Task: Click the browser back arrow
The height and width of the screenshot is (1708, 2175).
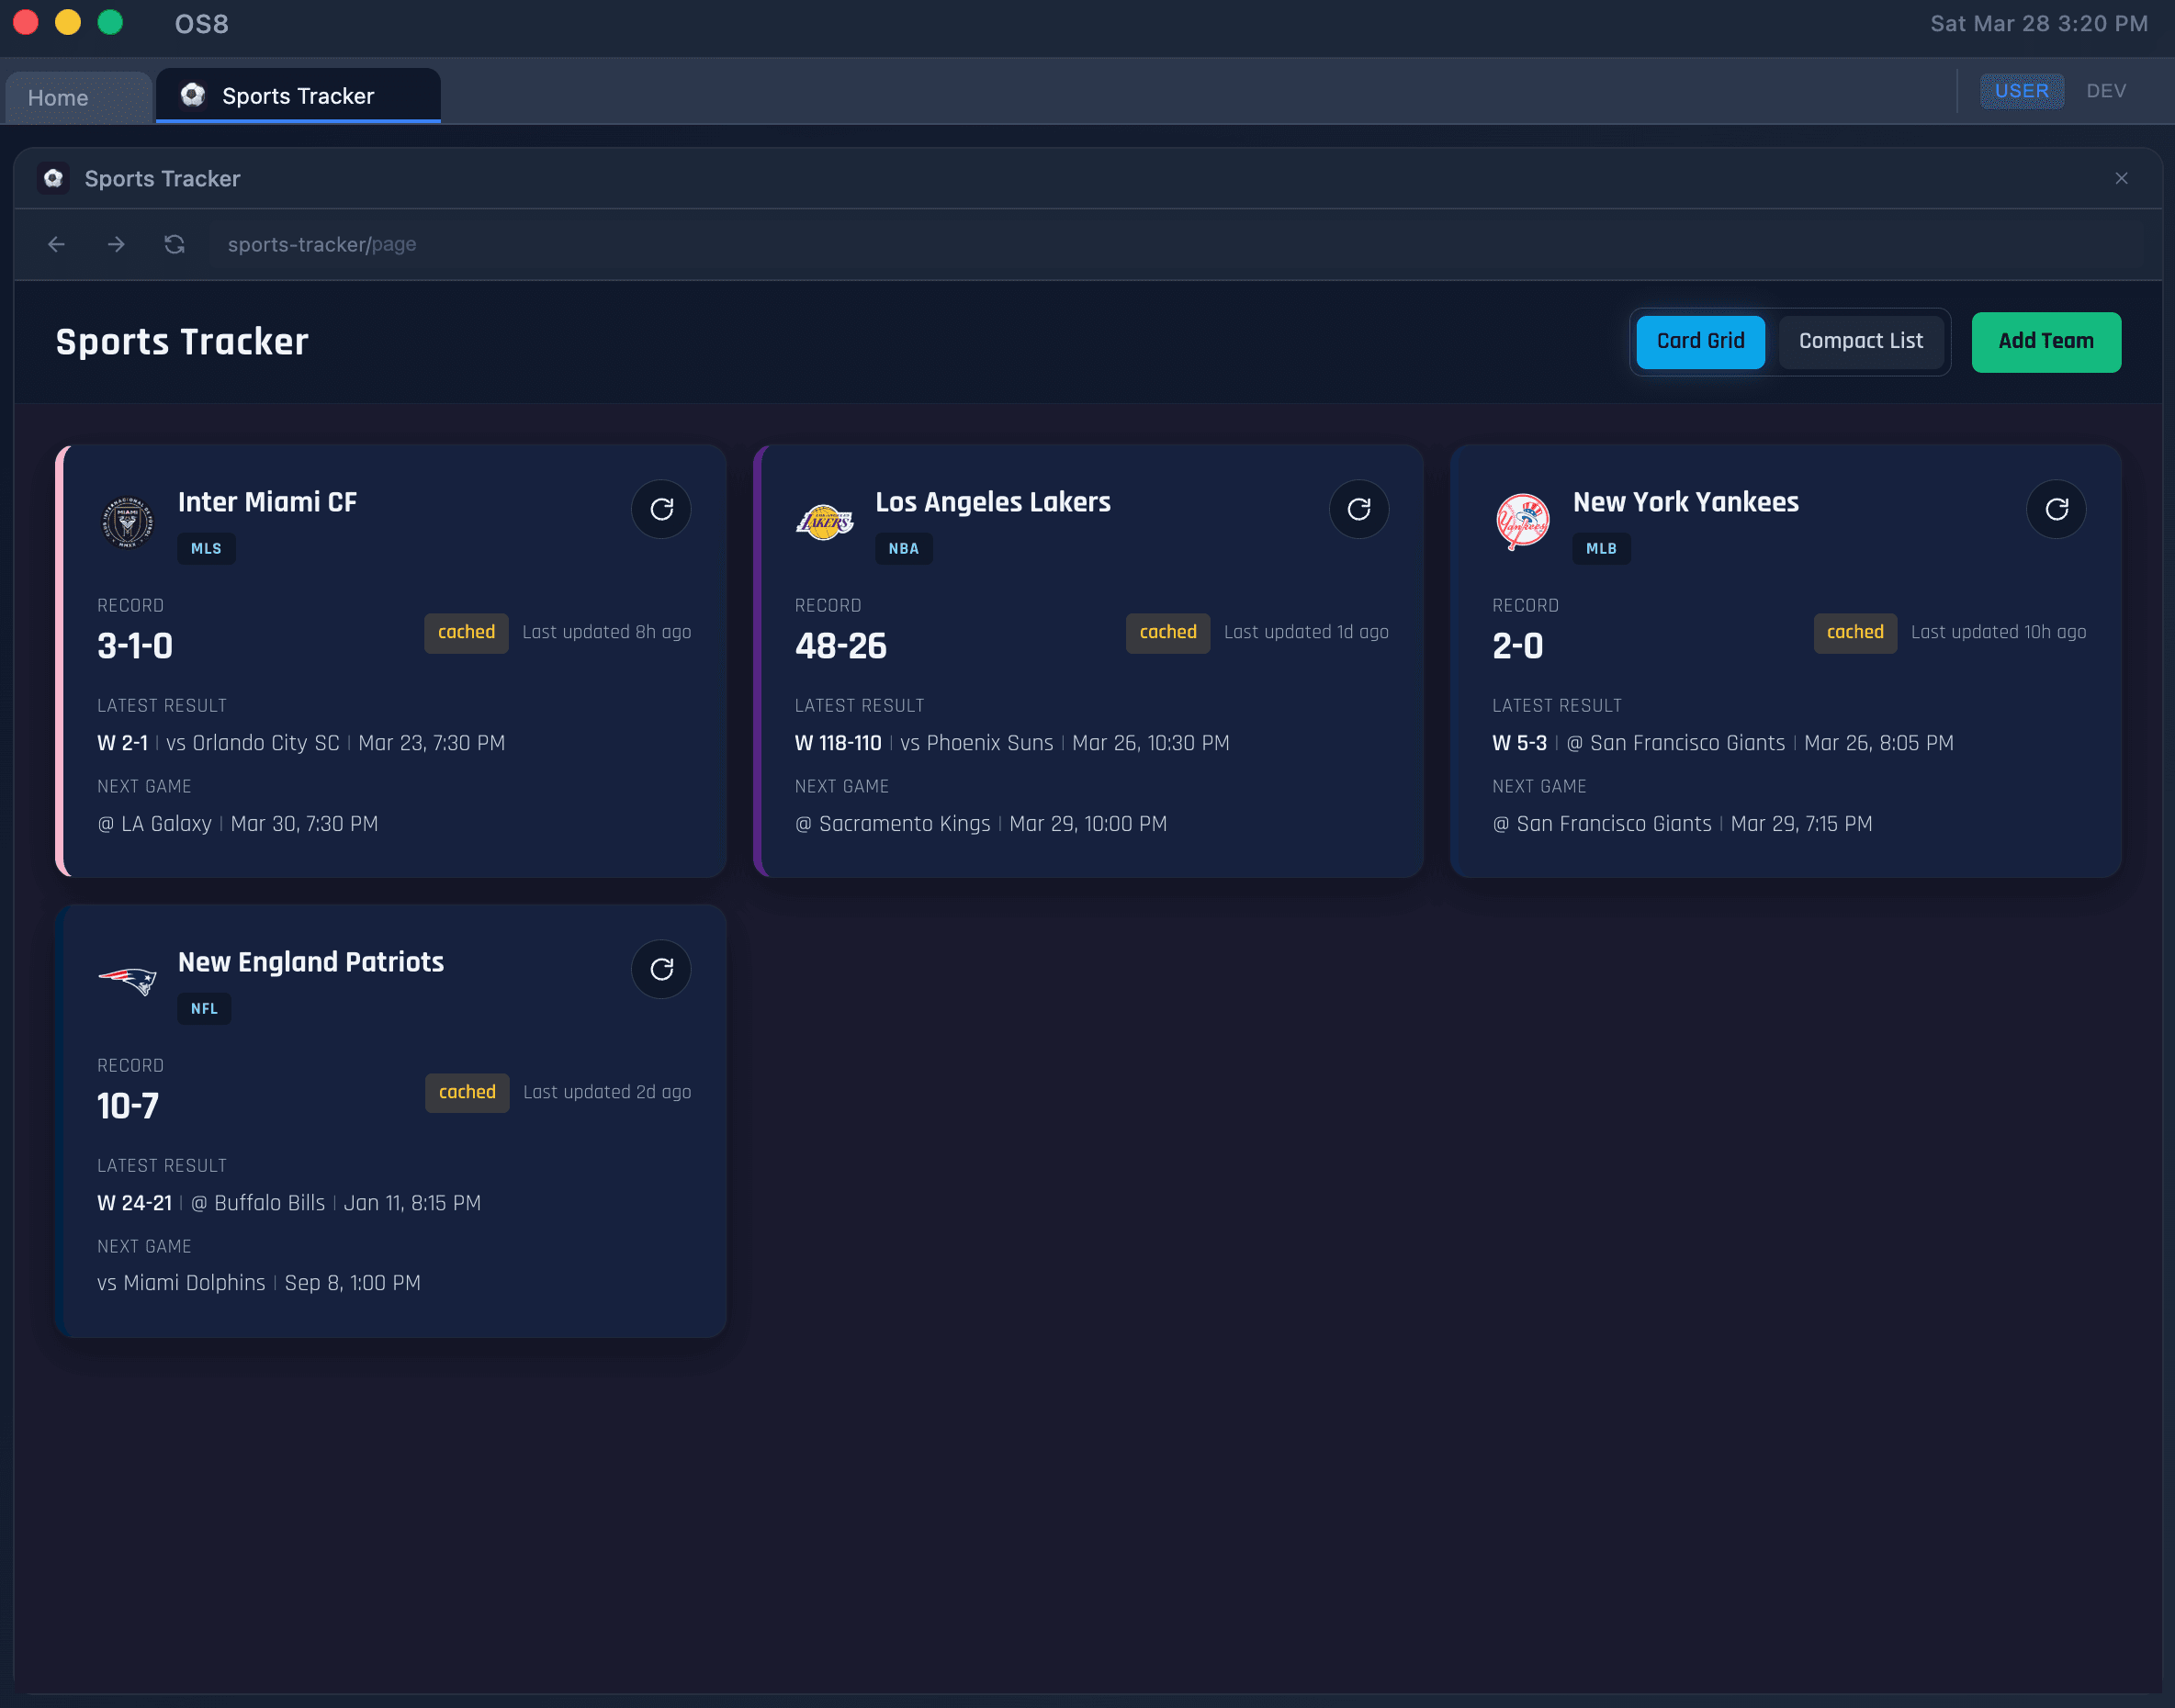Action: (56, 244)
